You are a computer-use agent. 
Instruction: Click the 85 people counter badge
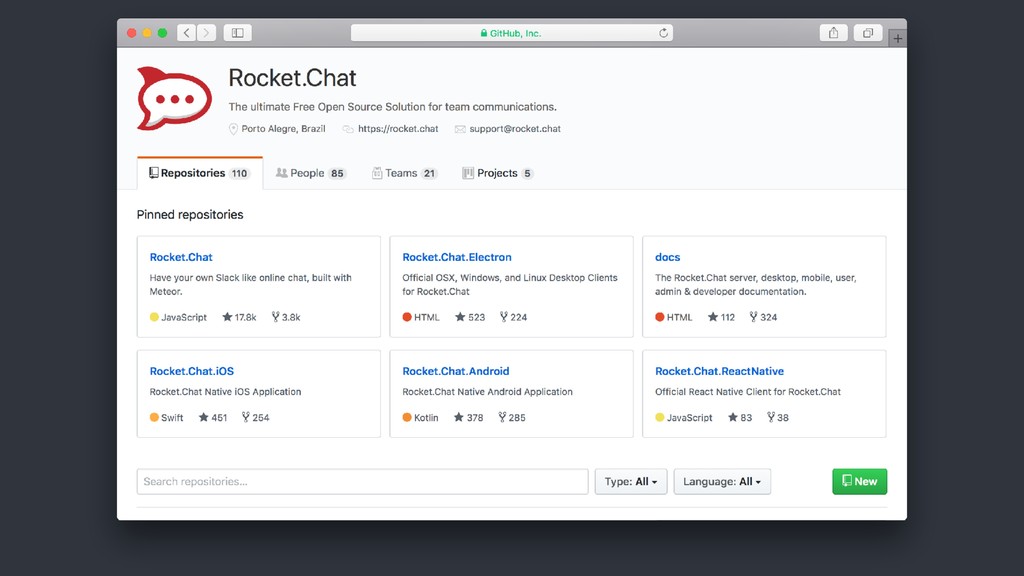pyautogui.click(x=337, y=173)
